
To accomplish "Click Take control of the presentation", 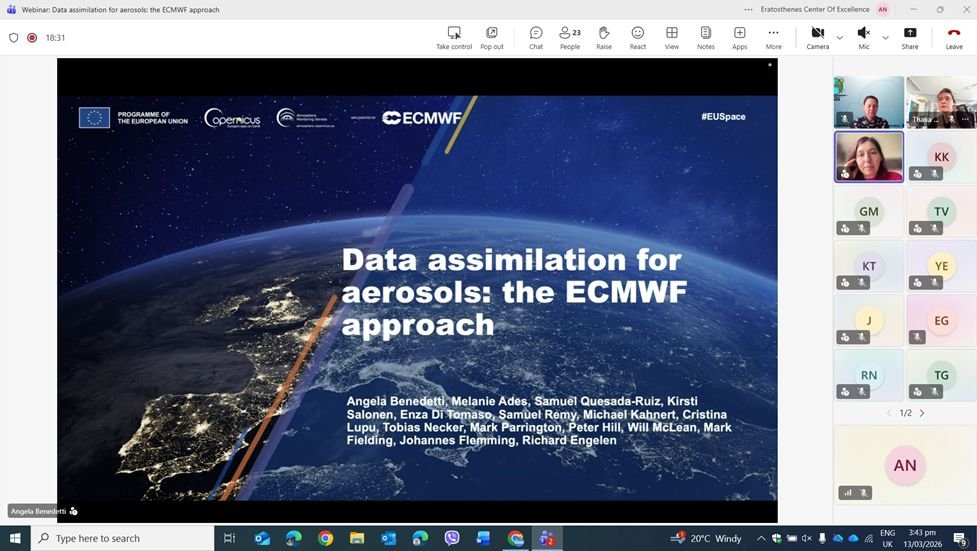I will tap(454, 37).
